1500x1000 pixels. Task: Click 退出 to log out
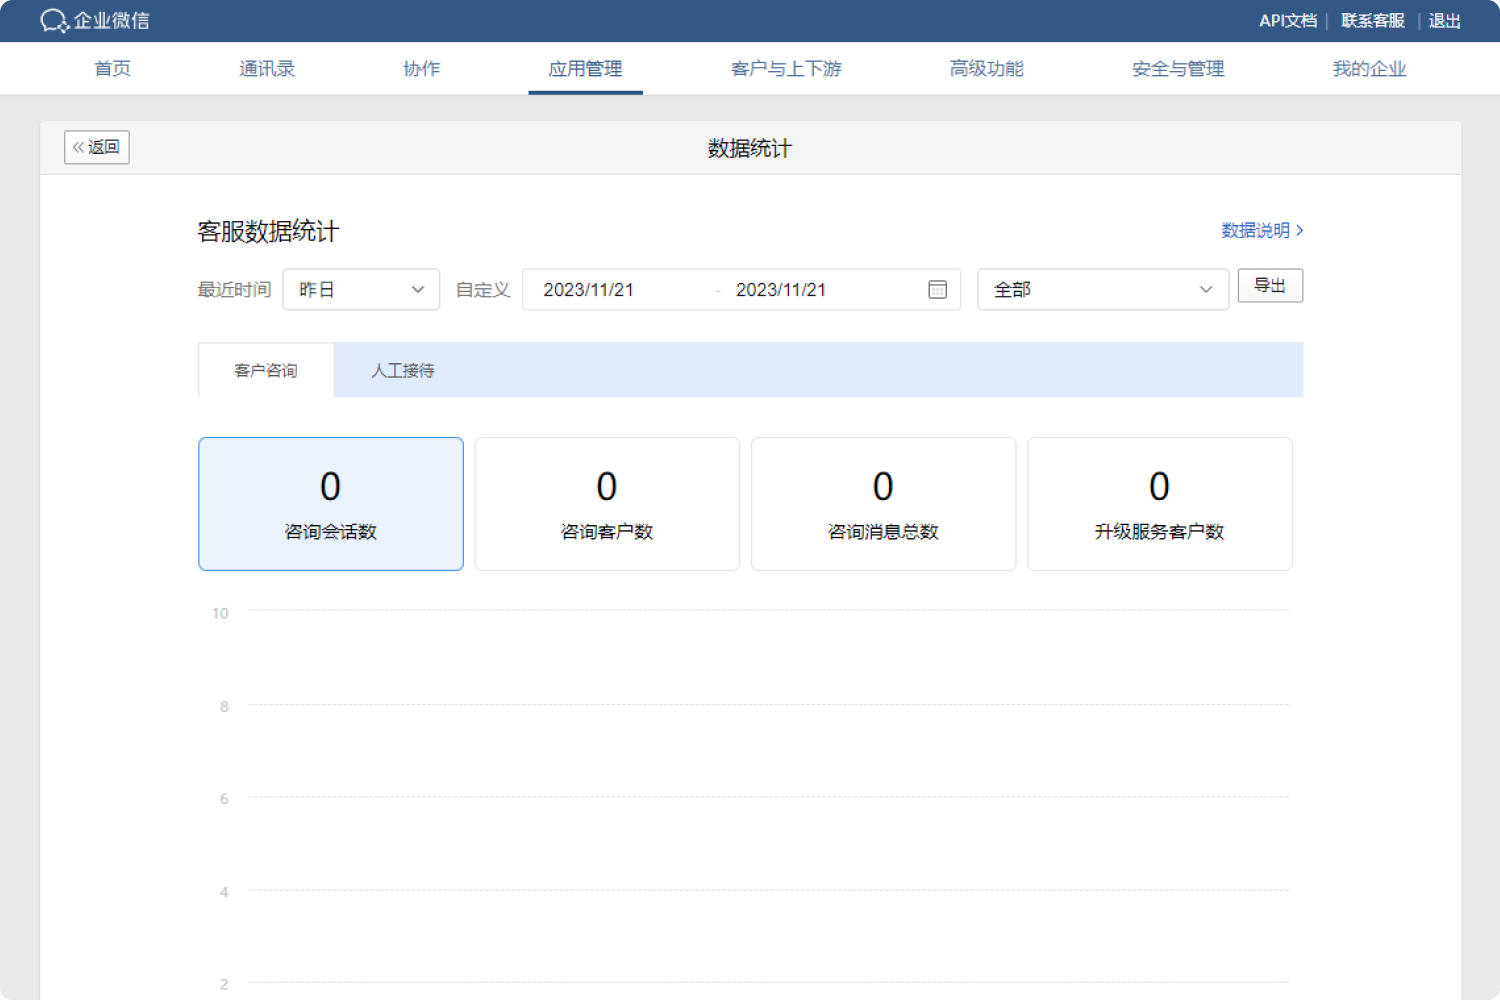1444,20
